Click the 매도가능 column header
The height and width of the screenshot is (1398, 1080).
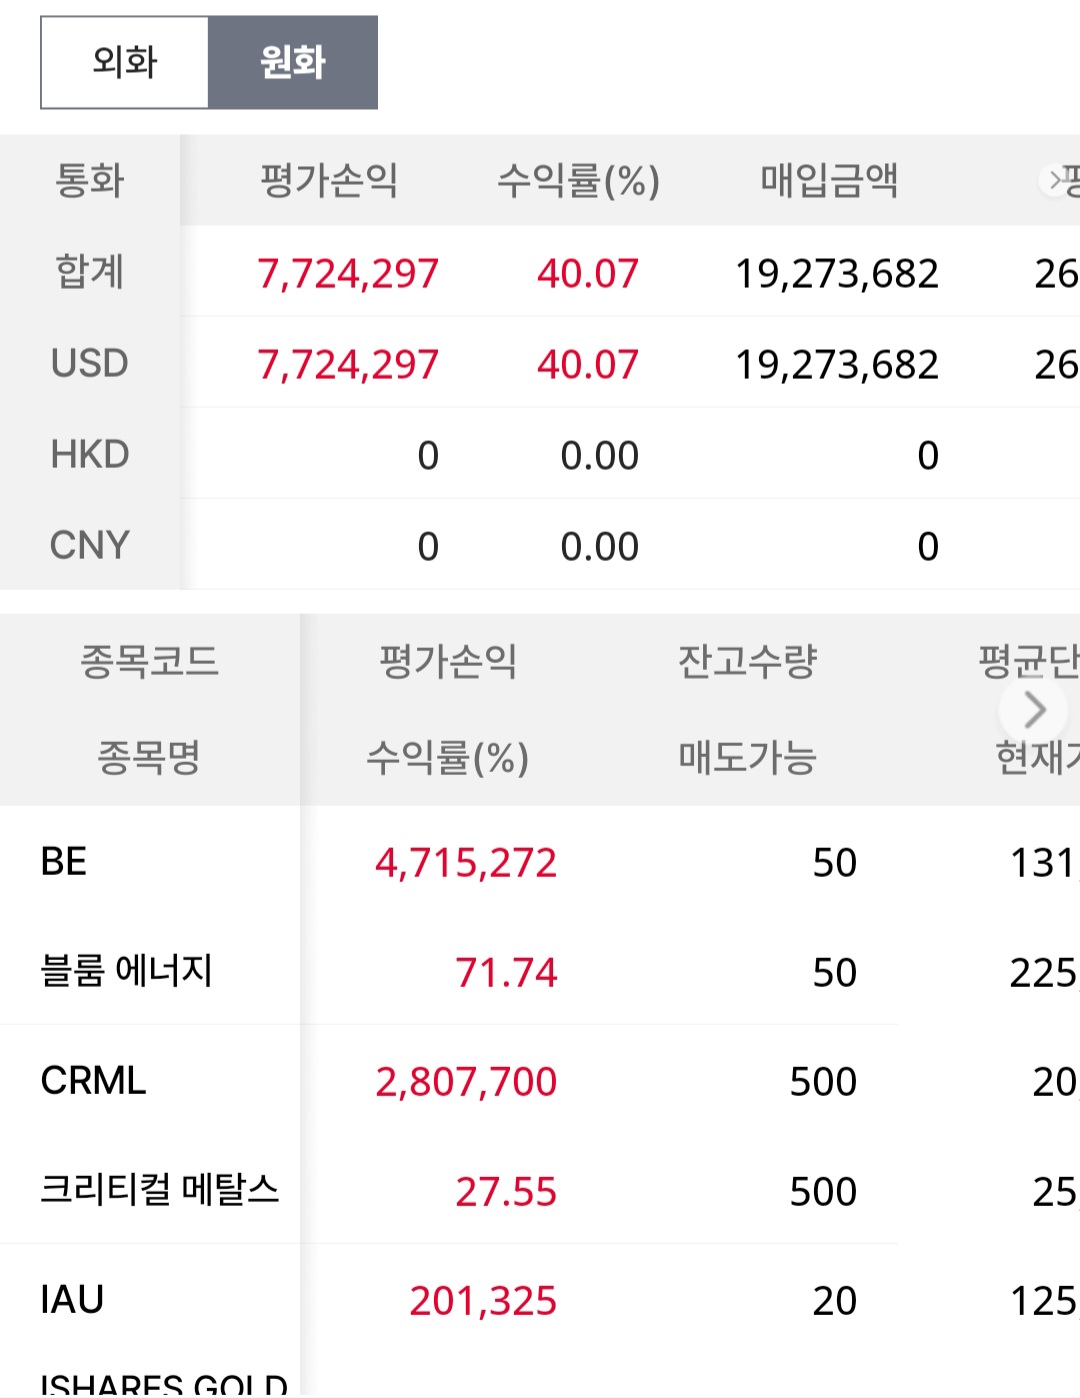point(747,757)
